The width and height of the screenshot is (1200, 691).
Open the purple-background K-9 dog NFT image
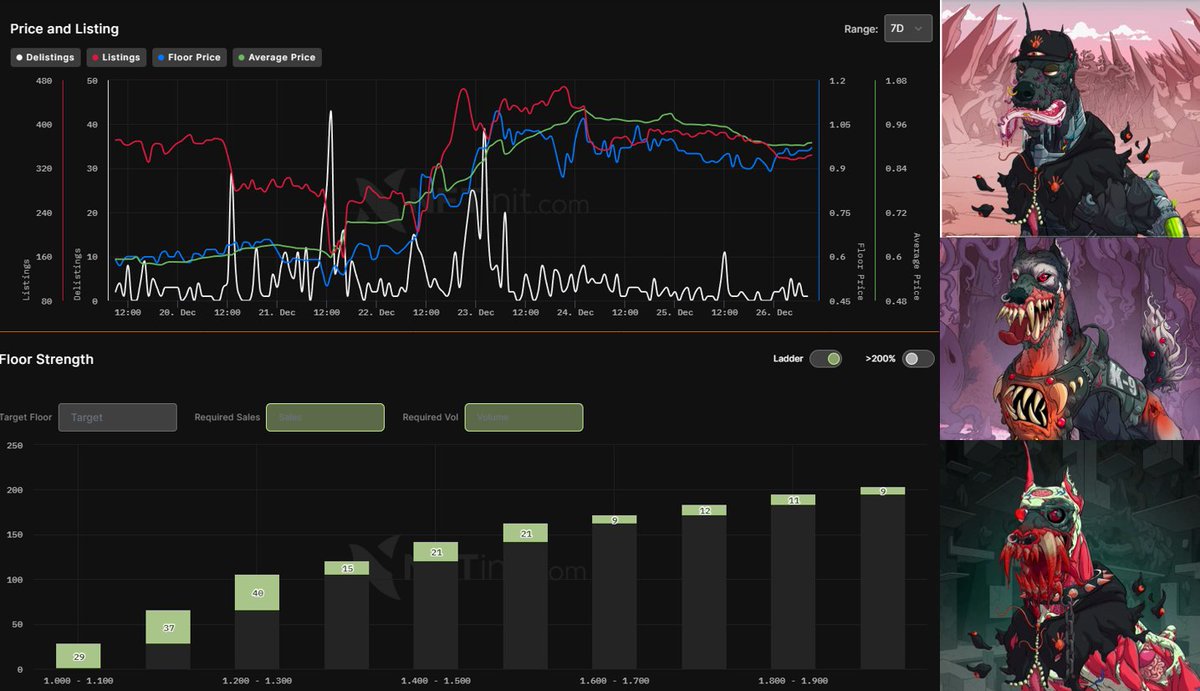[x=1070, y=339]
